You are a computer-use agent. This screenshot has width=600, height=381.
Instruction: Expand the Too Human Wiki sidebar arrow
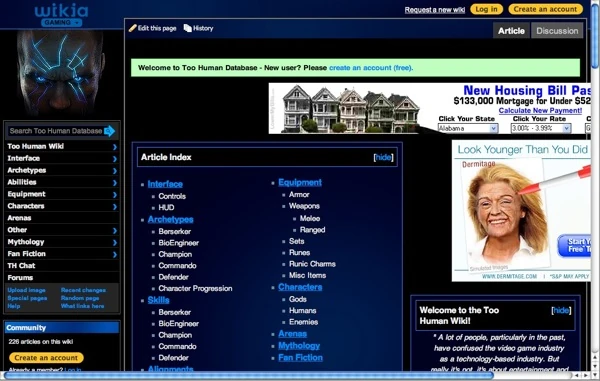coord(115,147)
